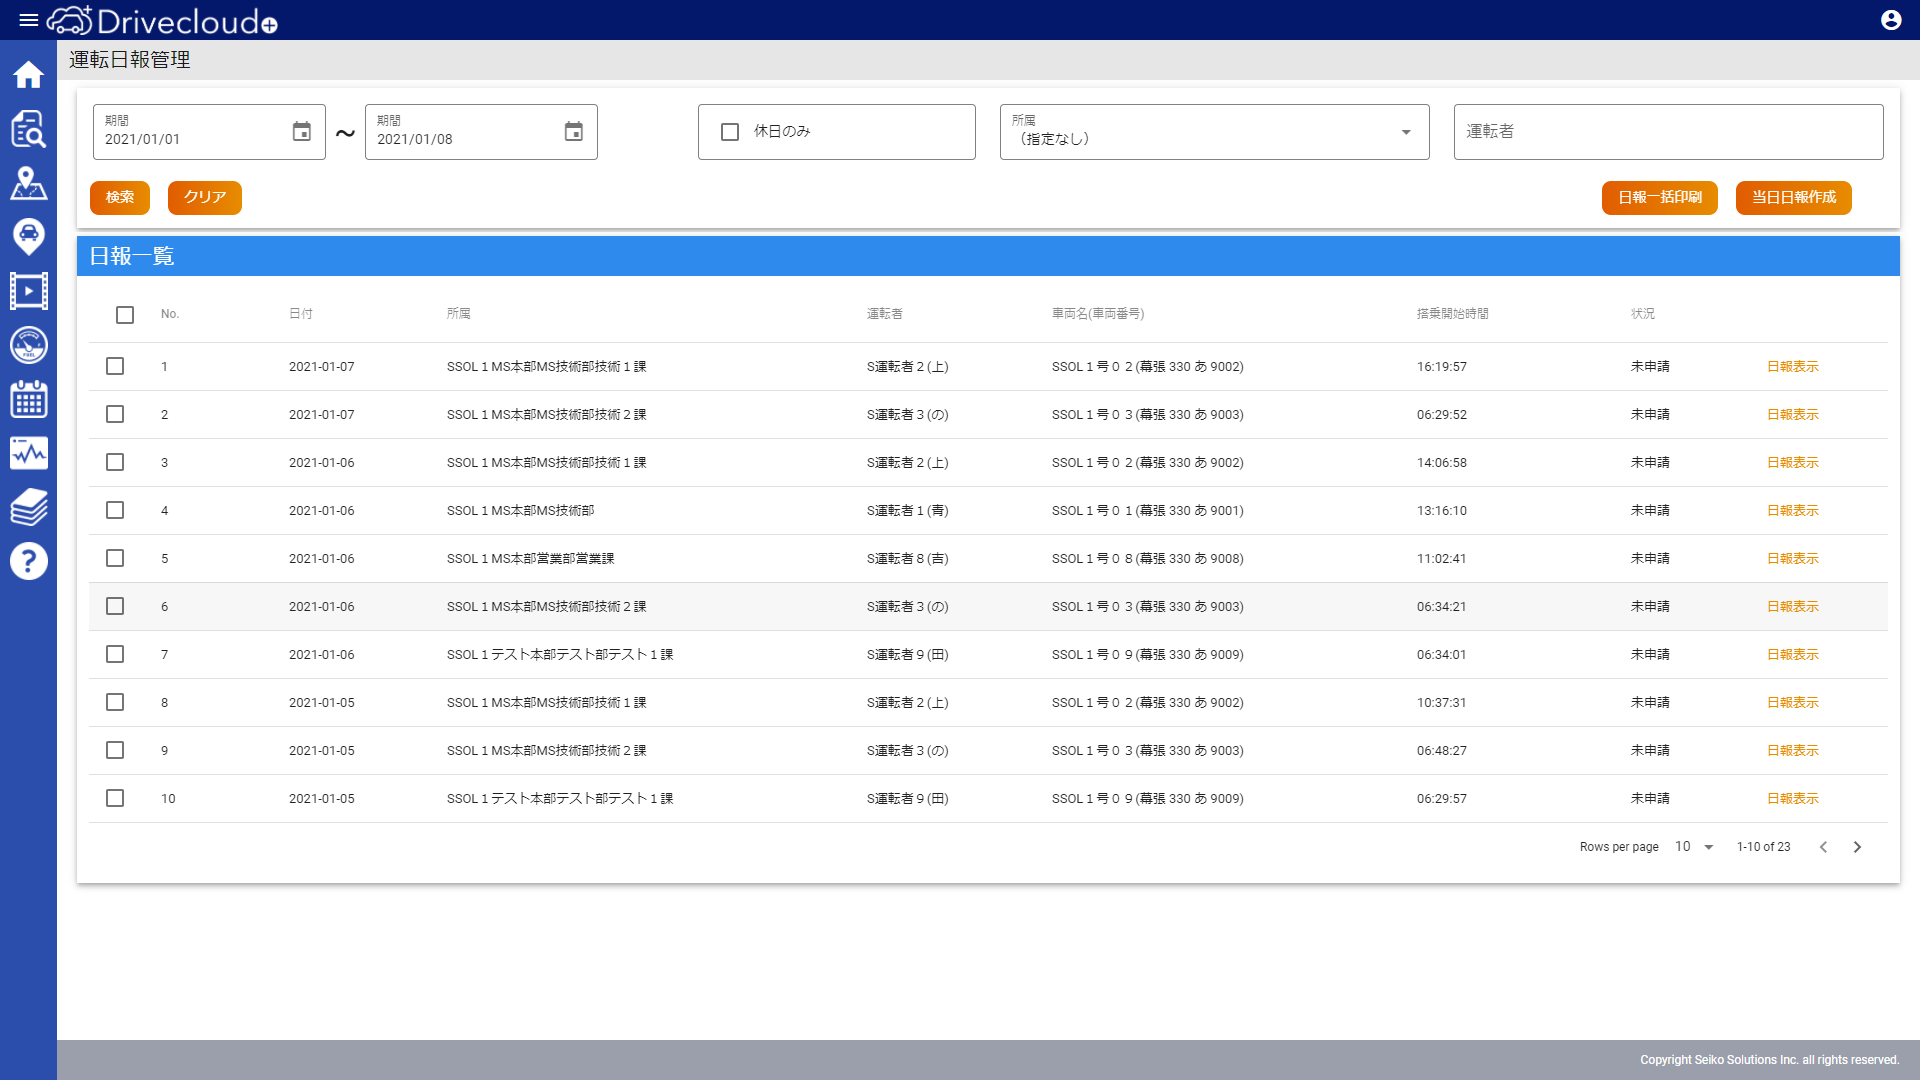Open 日報表示 link for row 4
Image resolution: width=1920 pixels, height=1080 pixels.
[1792, 511]
